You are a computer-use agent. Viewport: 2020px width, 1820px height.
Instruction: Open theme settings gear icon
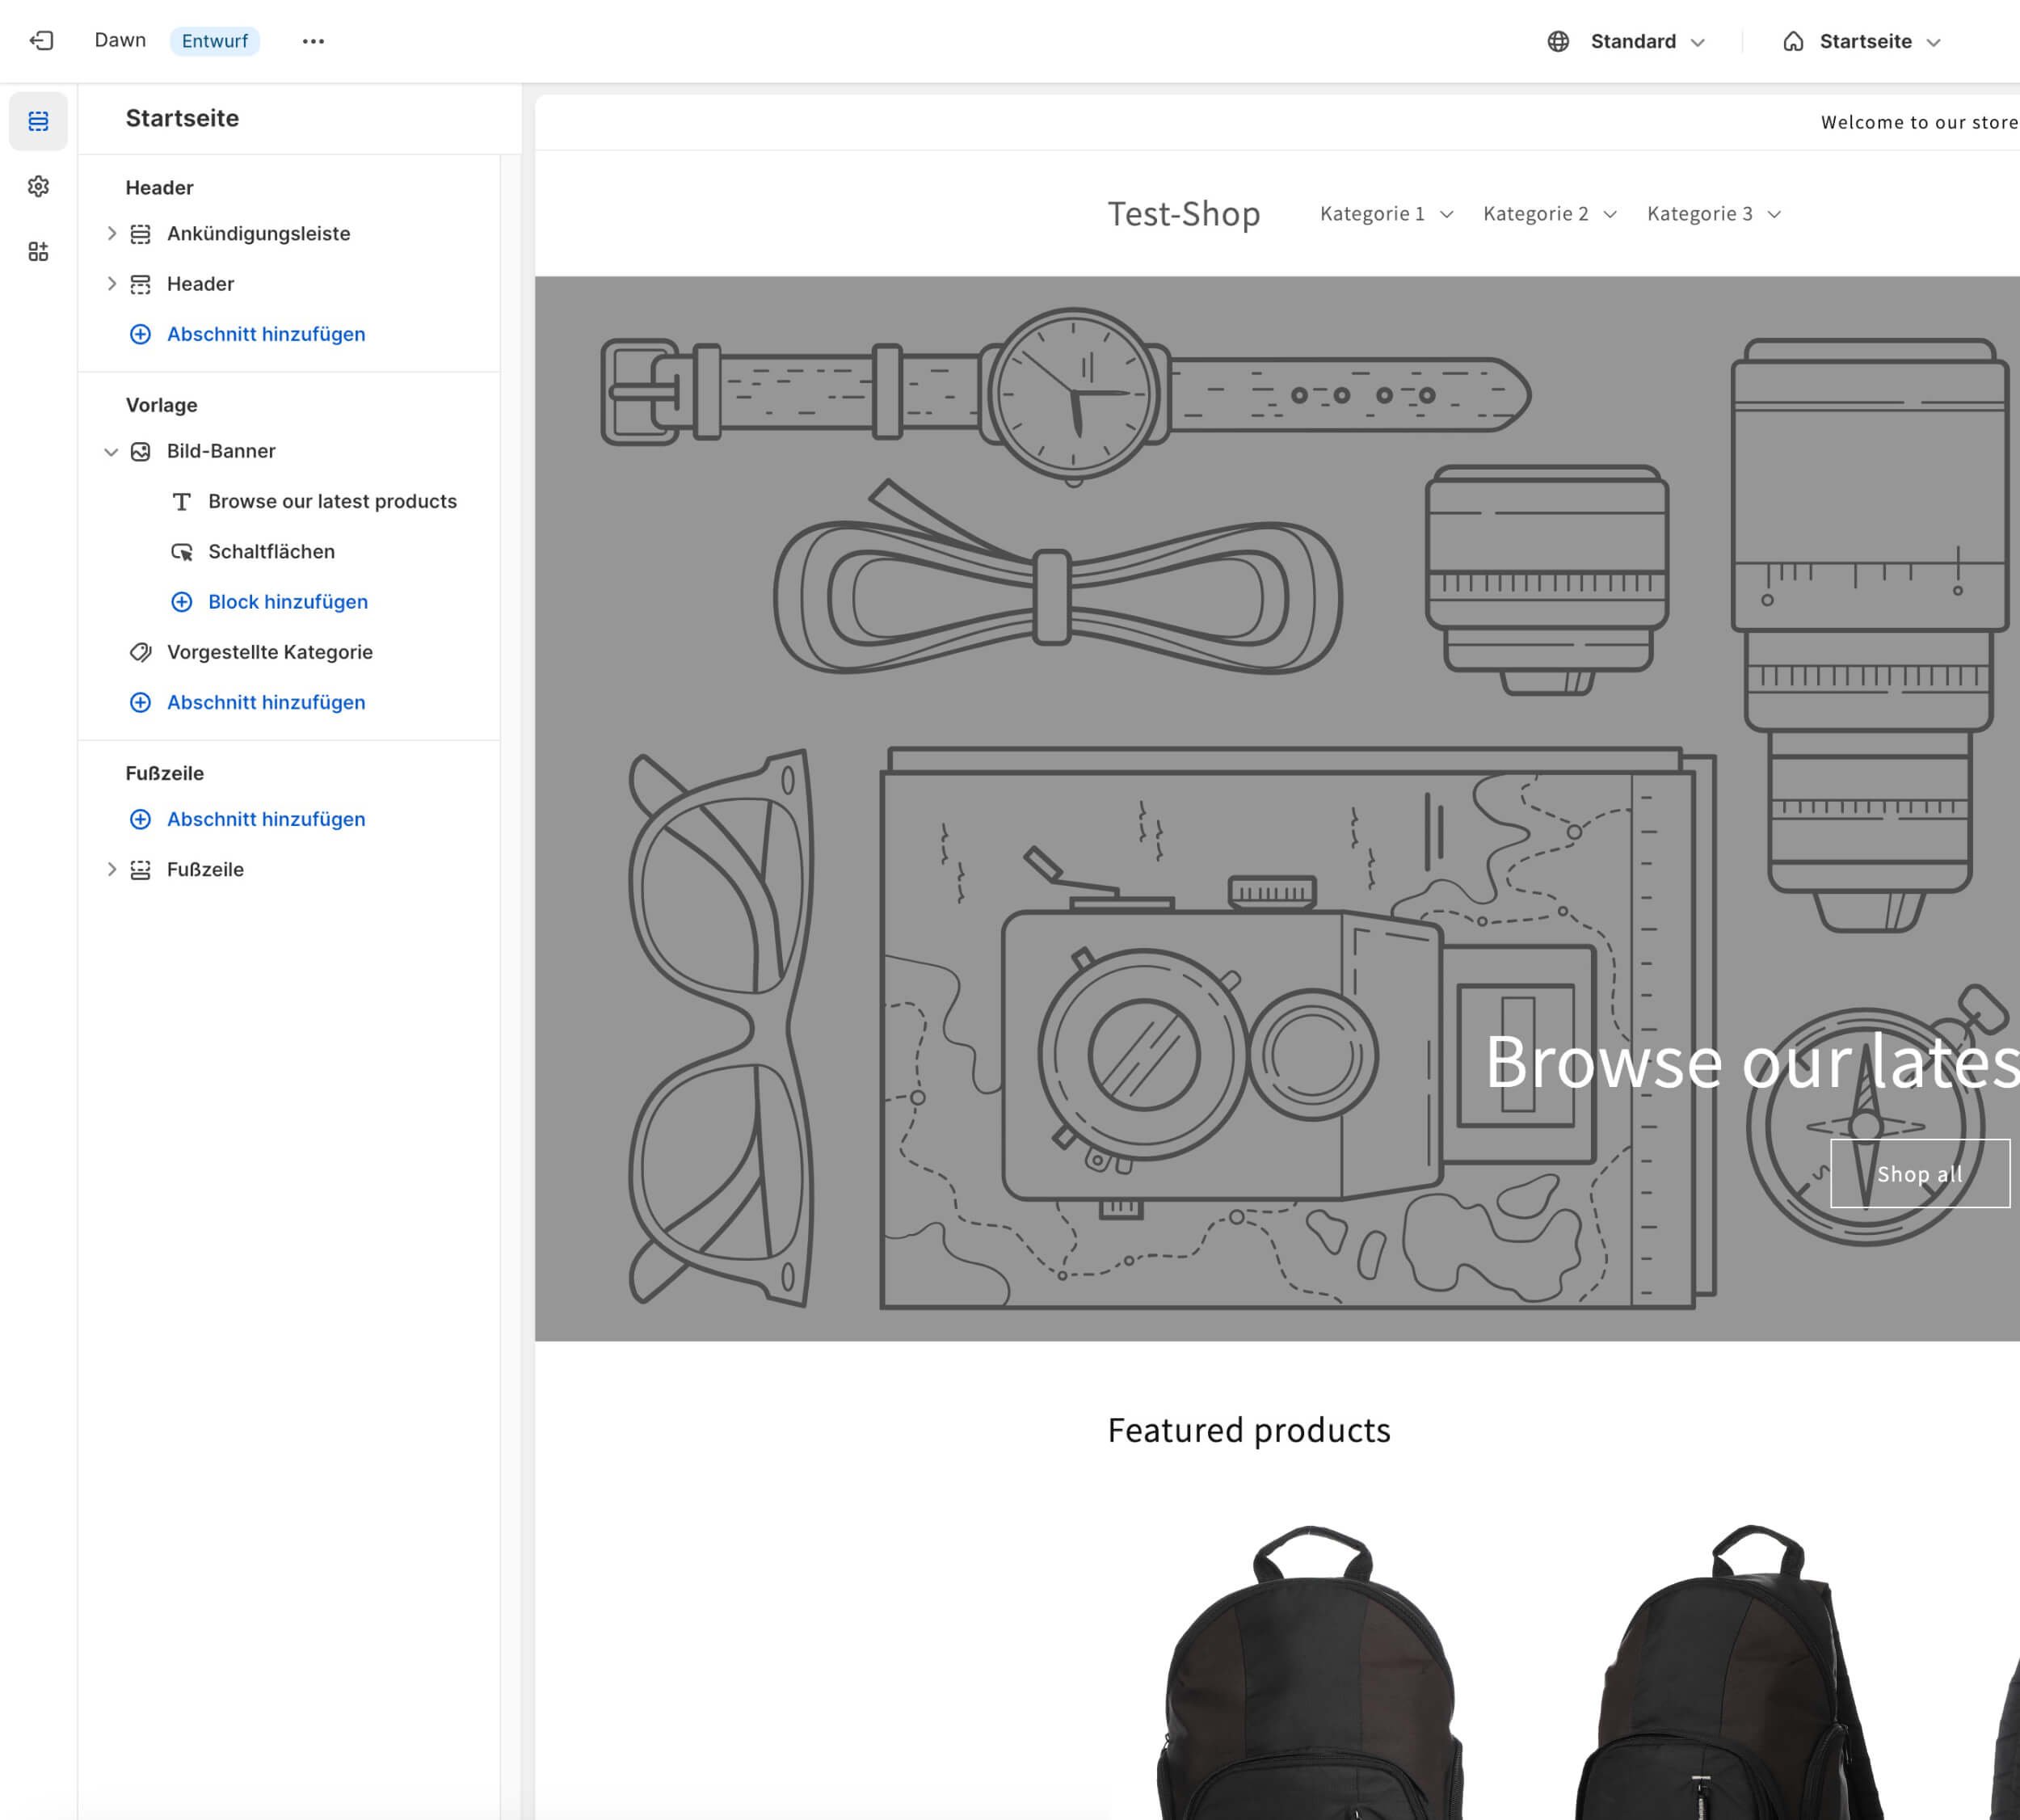[38, 186]
